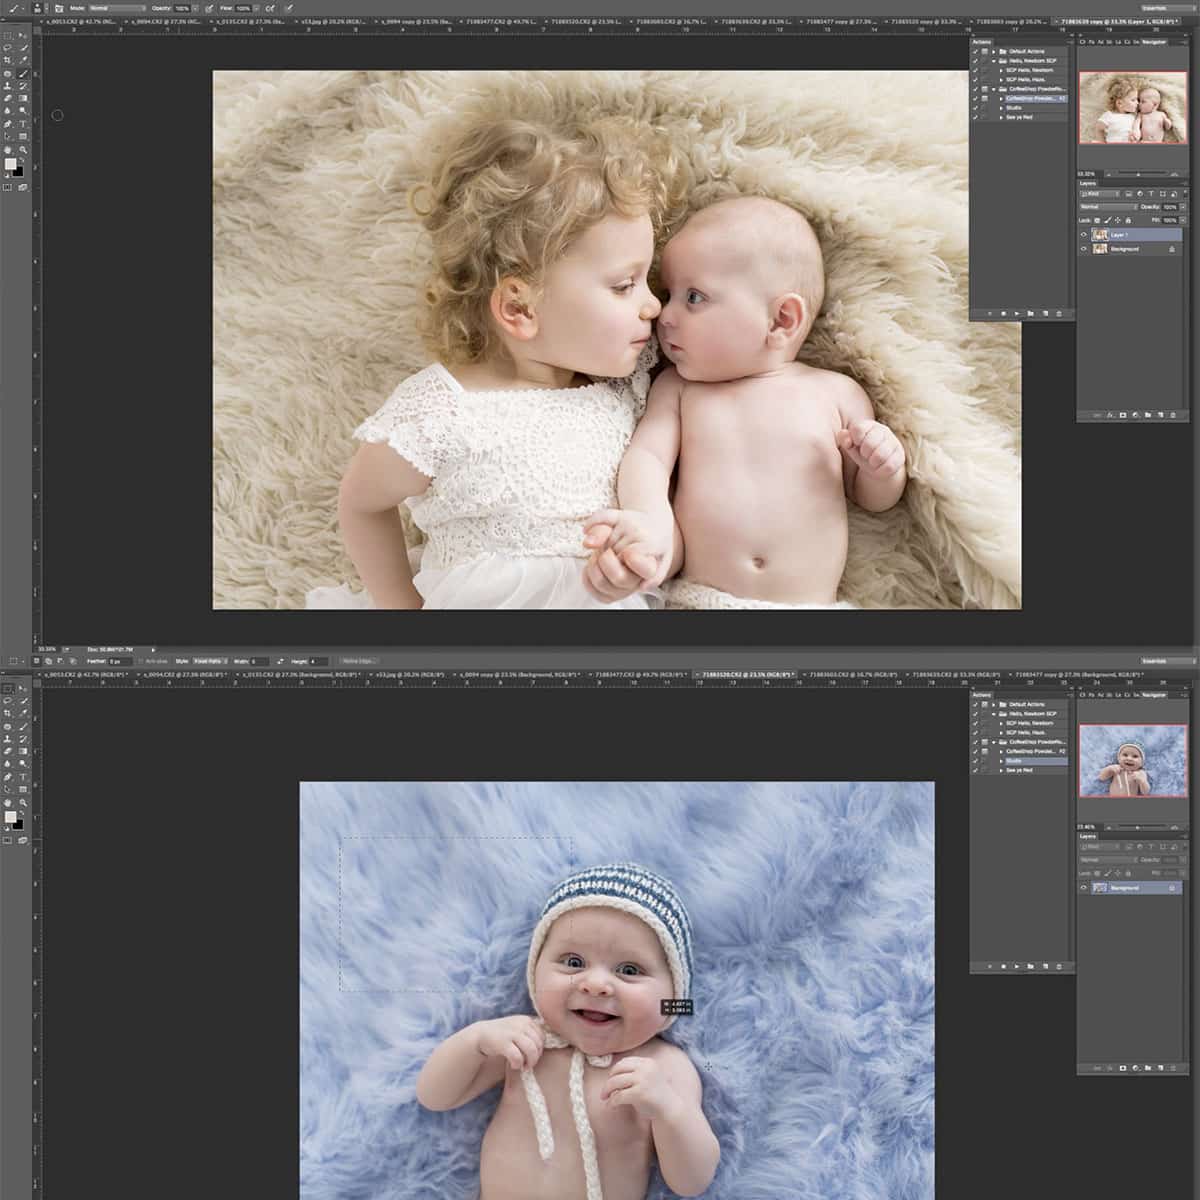The width and height of the screenshot is (1200, 1200).
Task: Select the Brush tool in the toolbar
Action: [22, 72]
